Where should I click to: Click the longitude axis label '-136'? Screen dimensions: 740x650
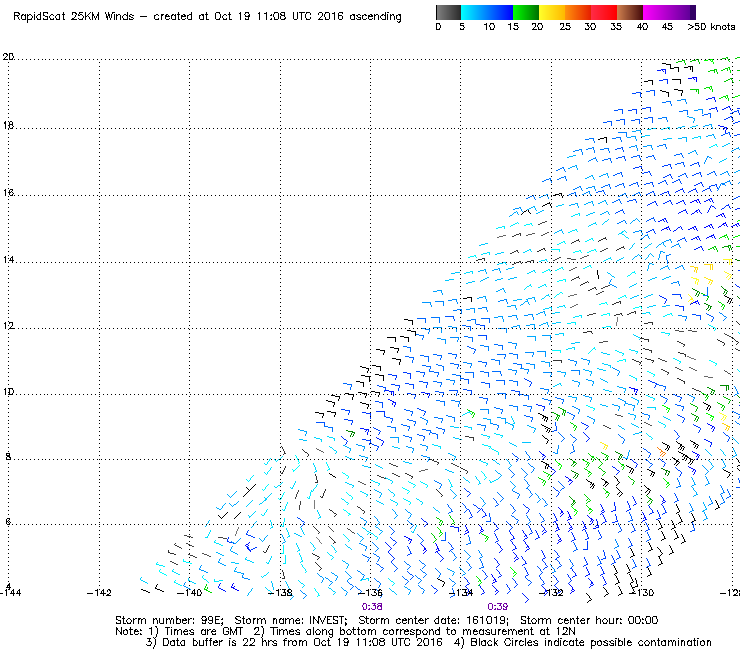point(370,592)
